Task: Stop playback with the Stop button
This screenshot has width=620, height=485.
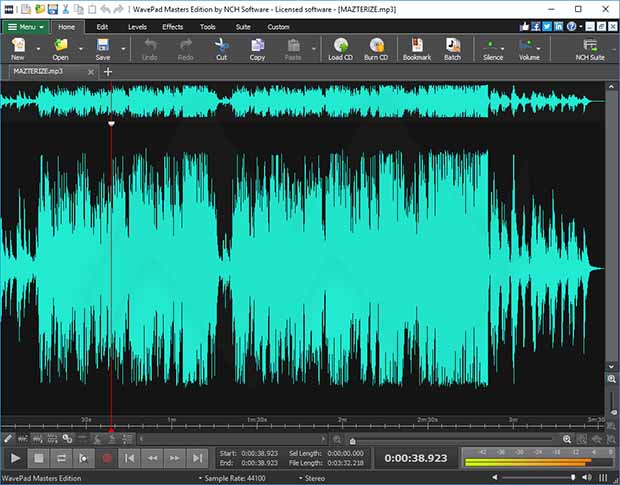Action: pos(39,458)
